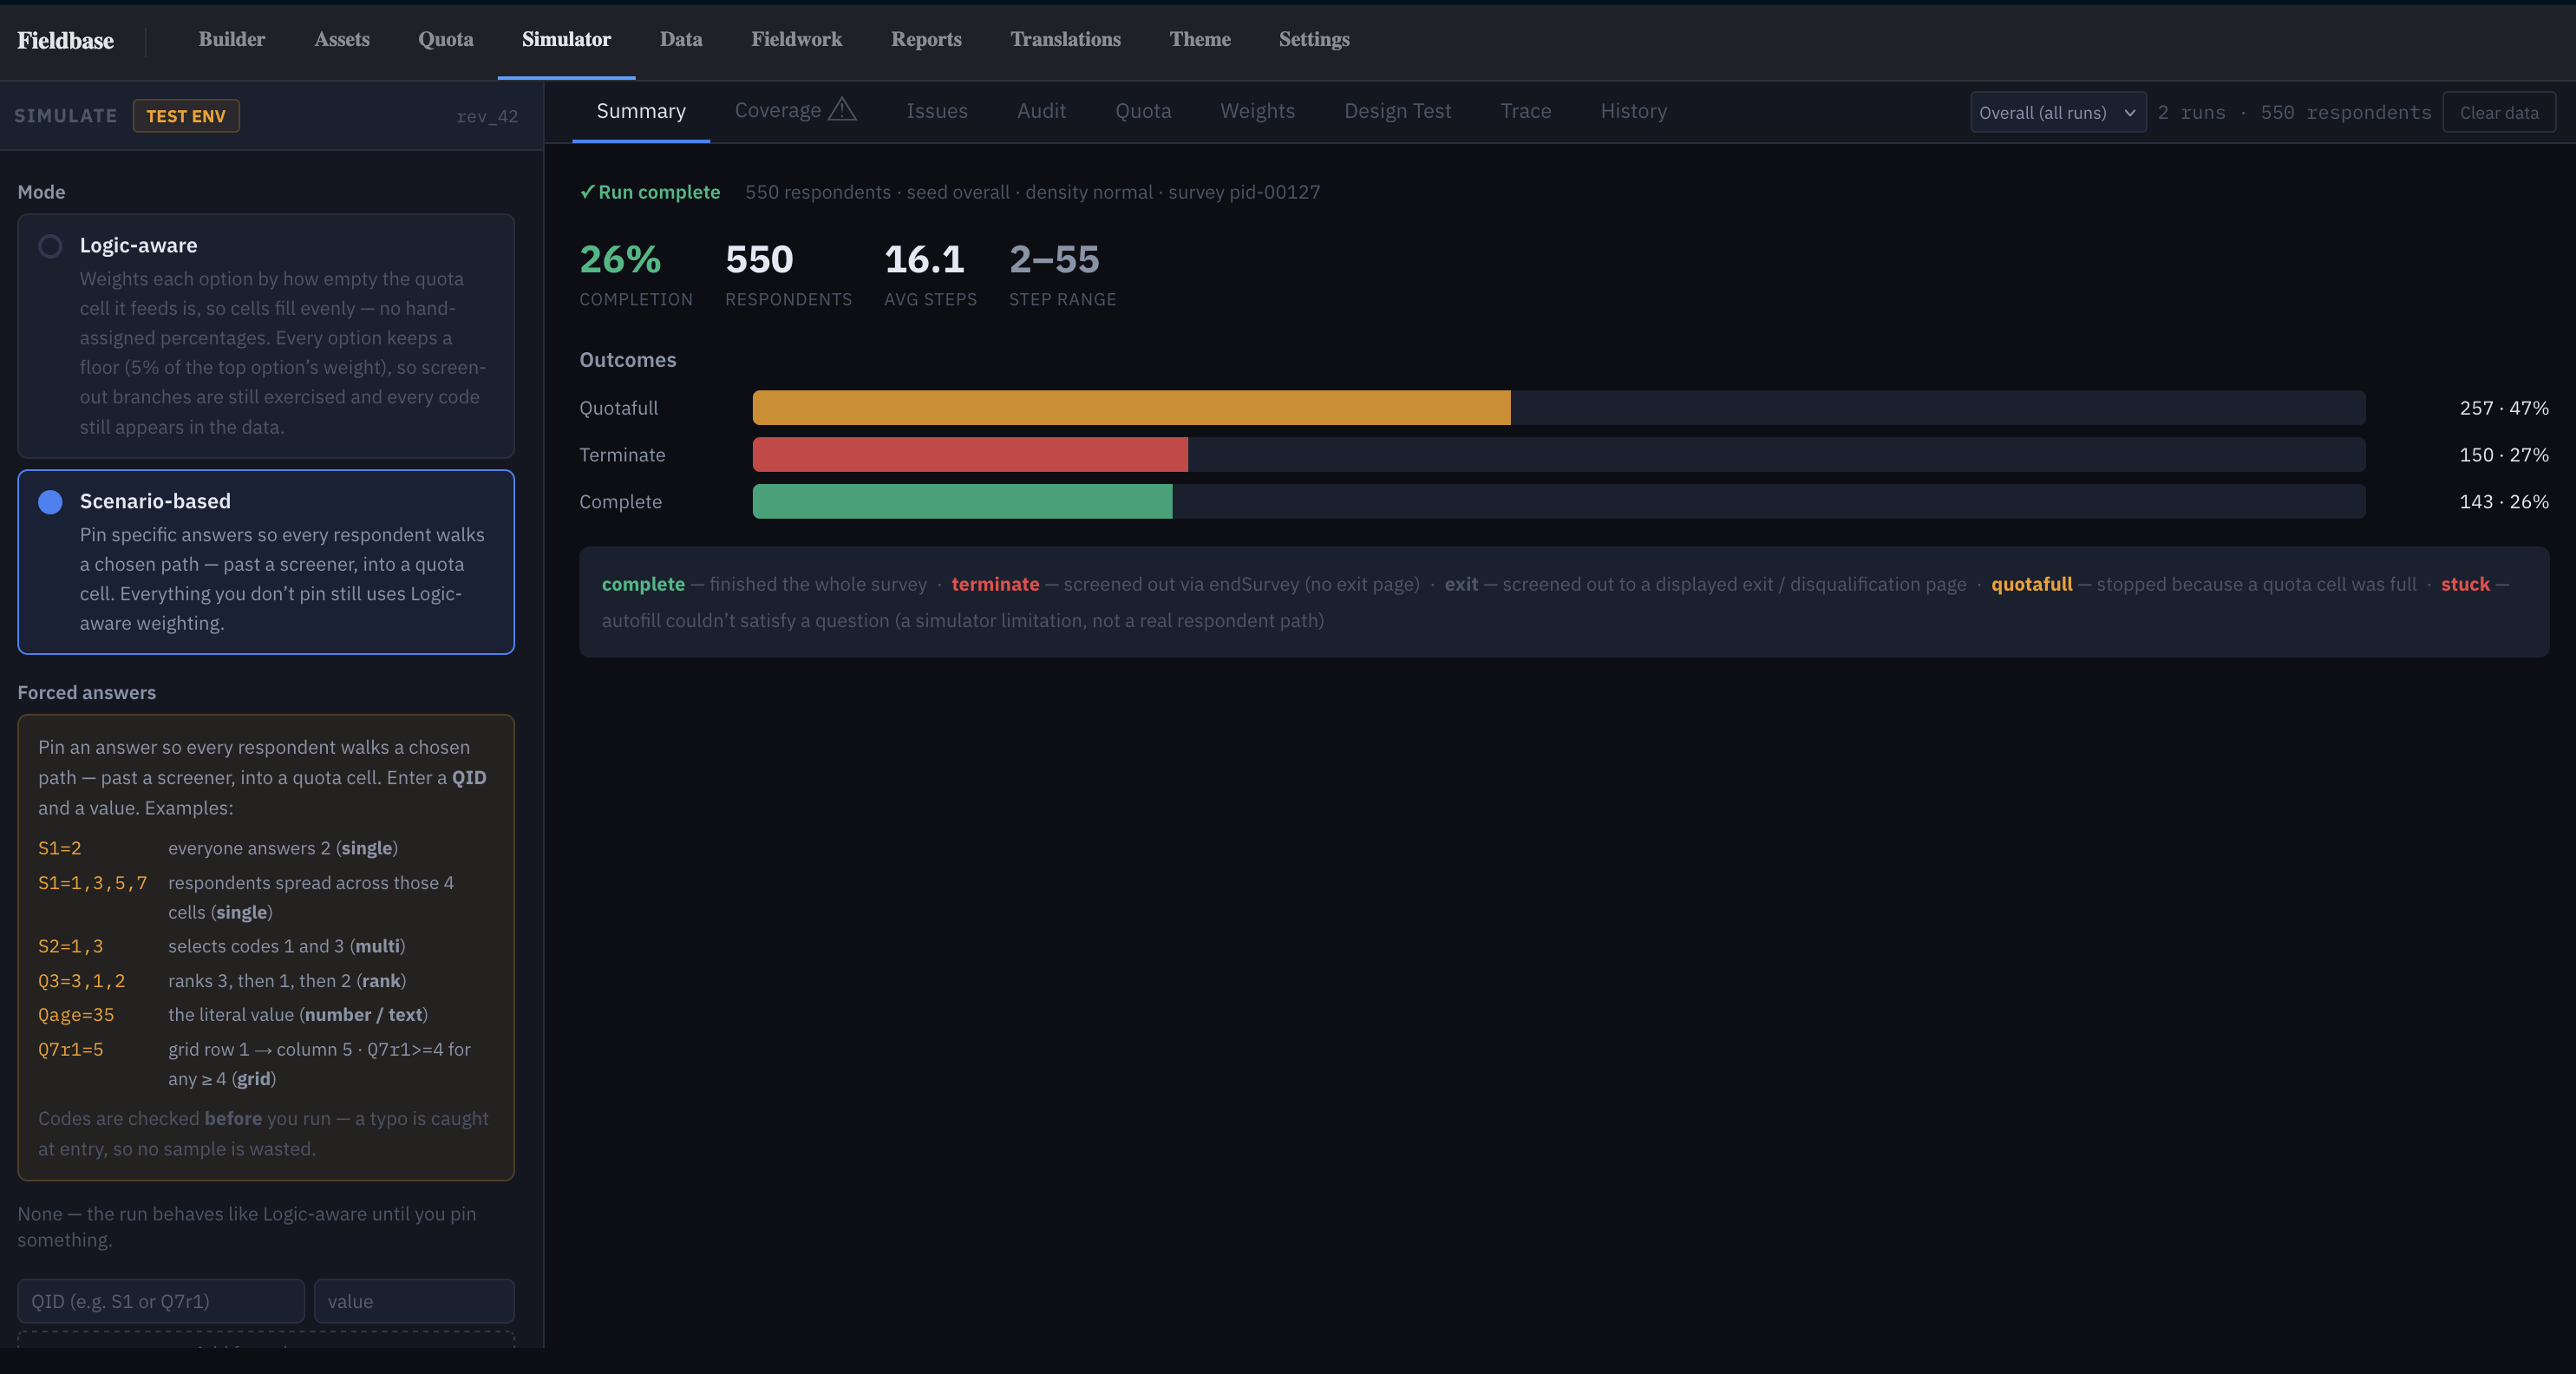The image size is (2576, 1374).
Task: Click the S1=1,3,5,7 example code
Action: coord(92,883)
